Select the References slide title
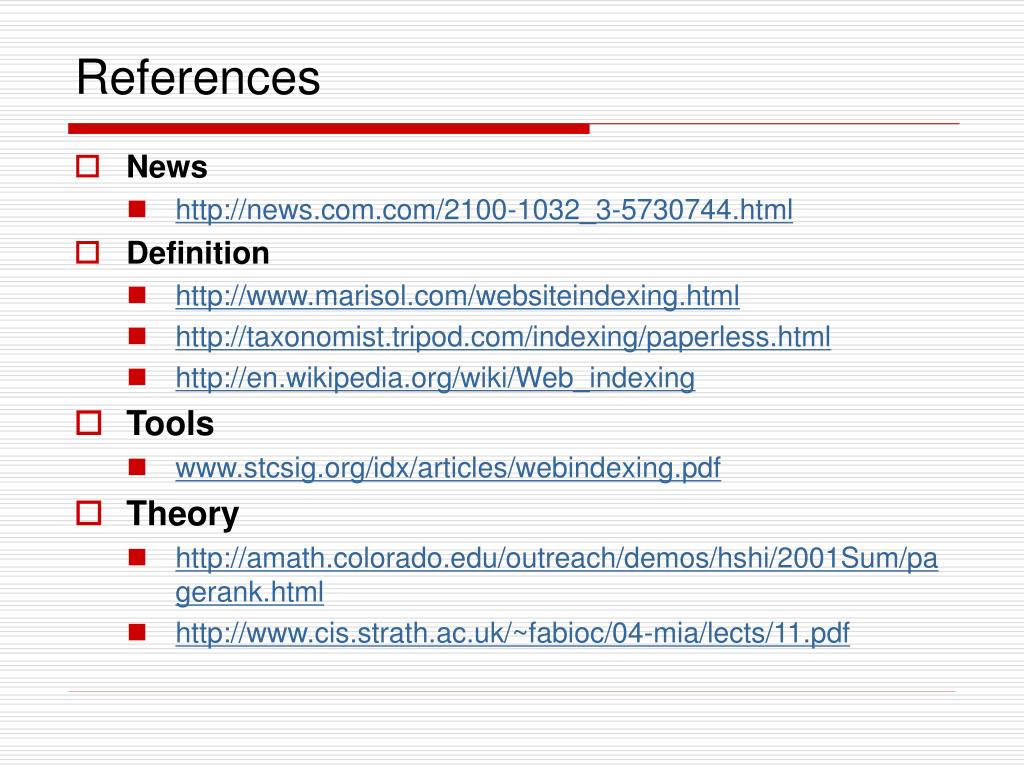The width and height of the screenshot is (1024, 768). coord(198,77)
